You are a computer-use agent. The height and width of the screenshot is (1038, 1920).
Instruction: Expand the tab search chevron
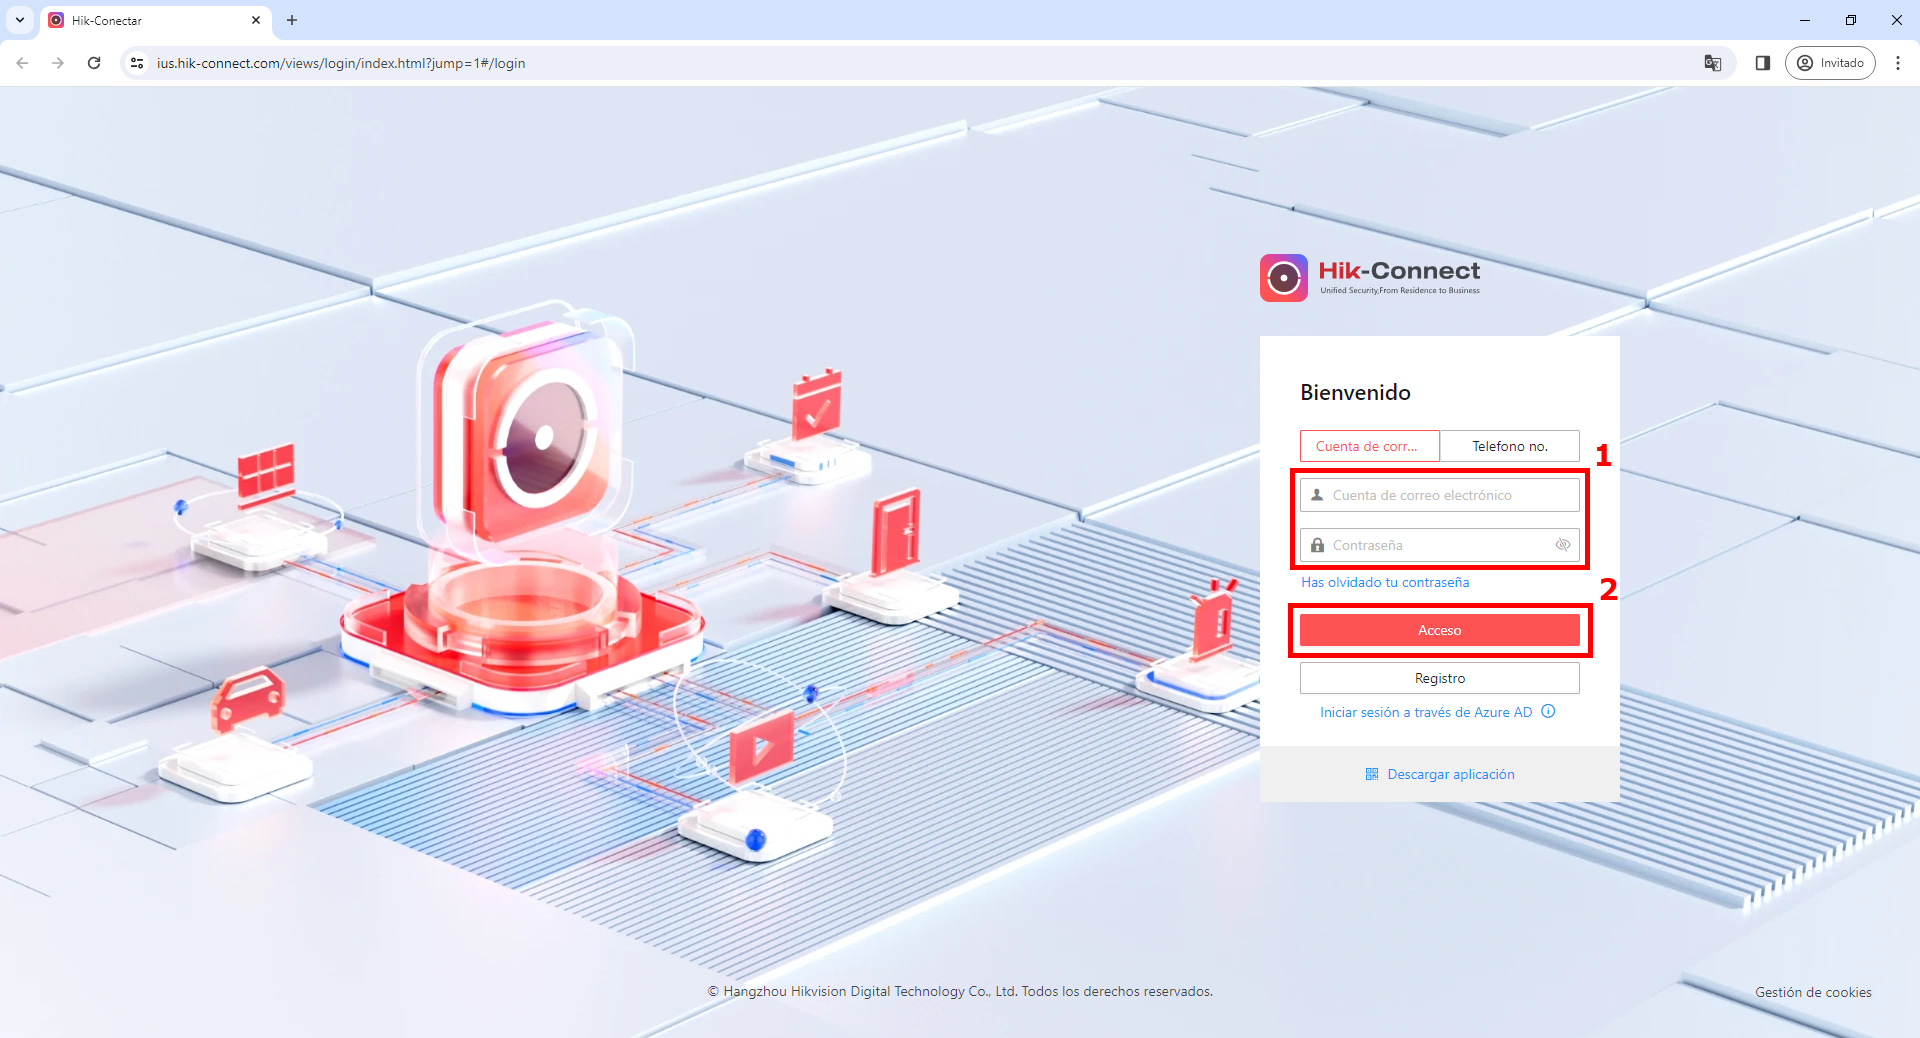[20, 20]
